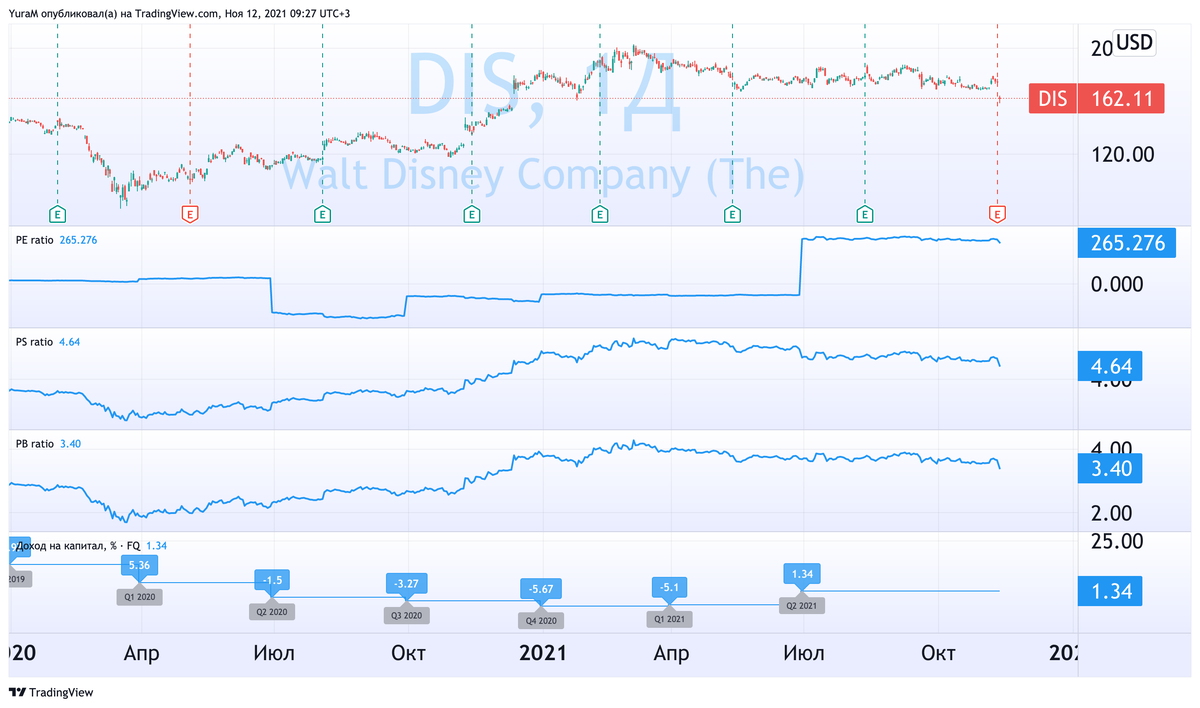Select the PS ratio indicator legend
Viewport: 1200px width, 708px height.
[x=48, y=342]
